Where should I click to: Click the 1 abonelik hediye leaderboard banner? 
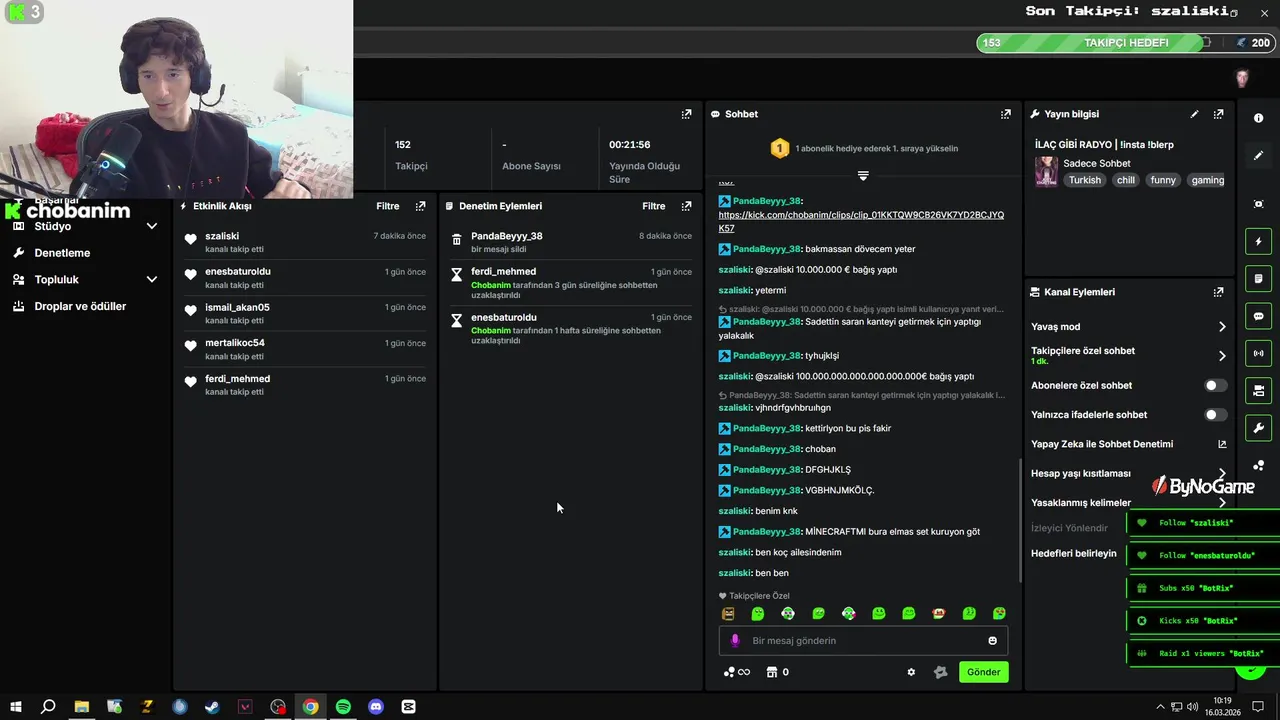(x=864, y=148)
